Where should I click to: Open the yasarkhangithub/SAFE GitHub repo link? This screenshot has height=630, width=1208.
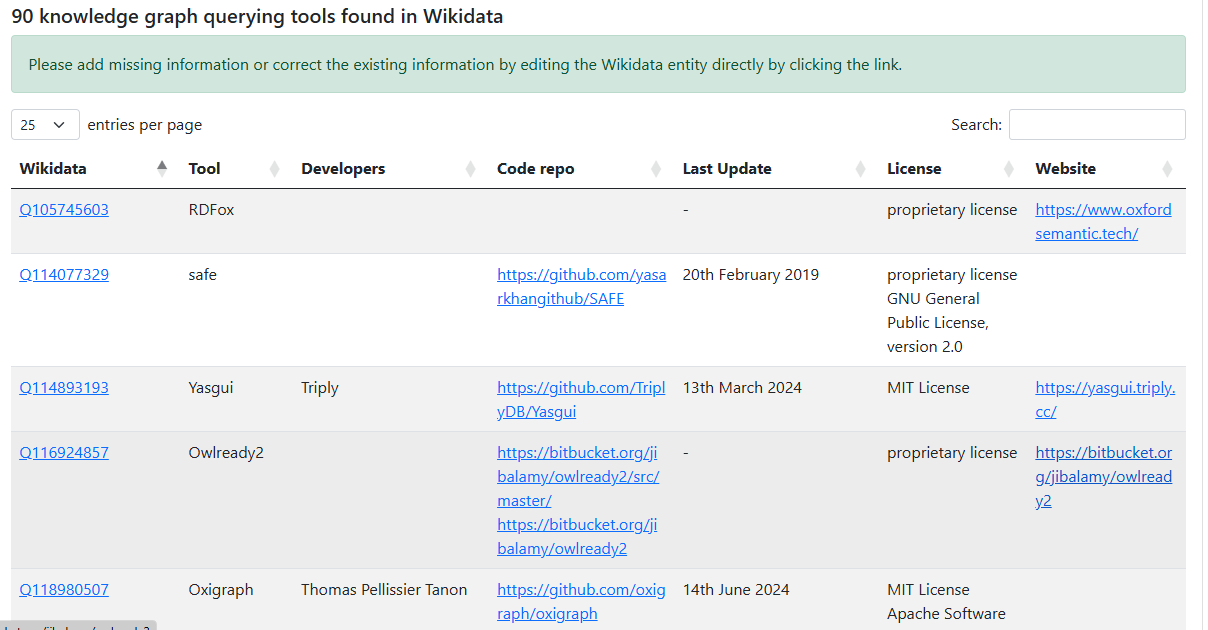[x=581, y=287]
